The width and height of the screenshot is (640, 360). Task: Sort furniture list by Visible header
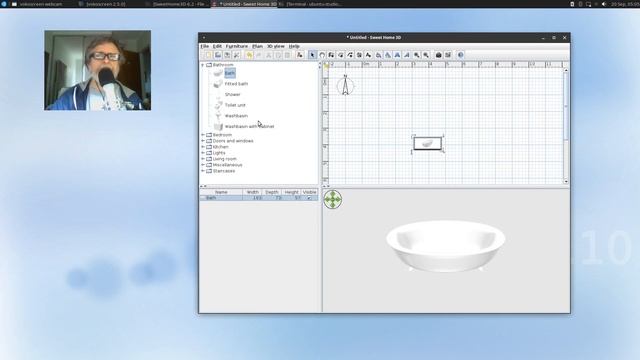pyautogui.click(x=309, y=192)
